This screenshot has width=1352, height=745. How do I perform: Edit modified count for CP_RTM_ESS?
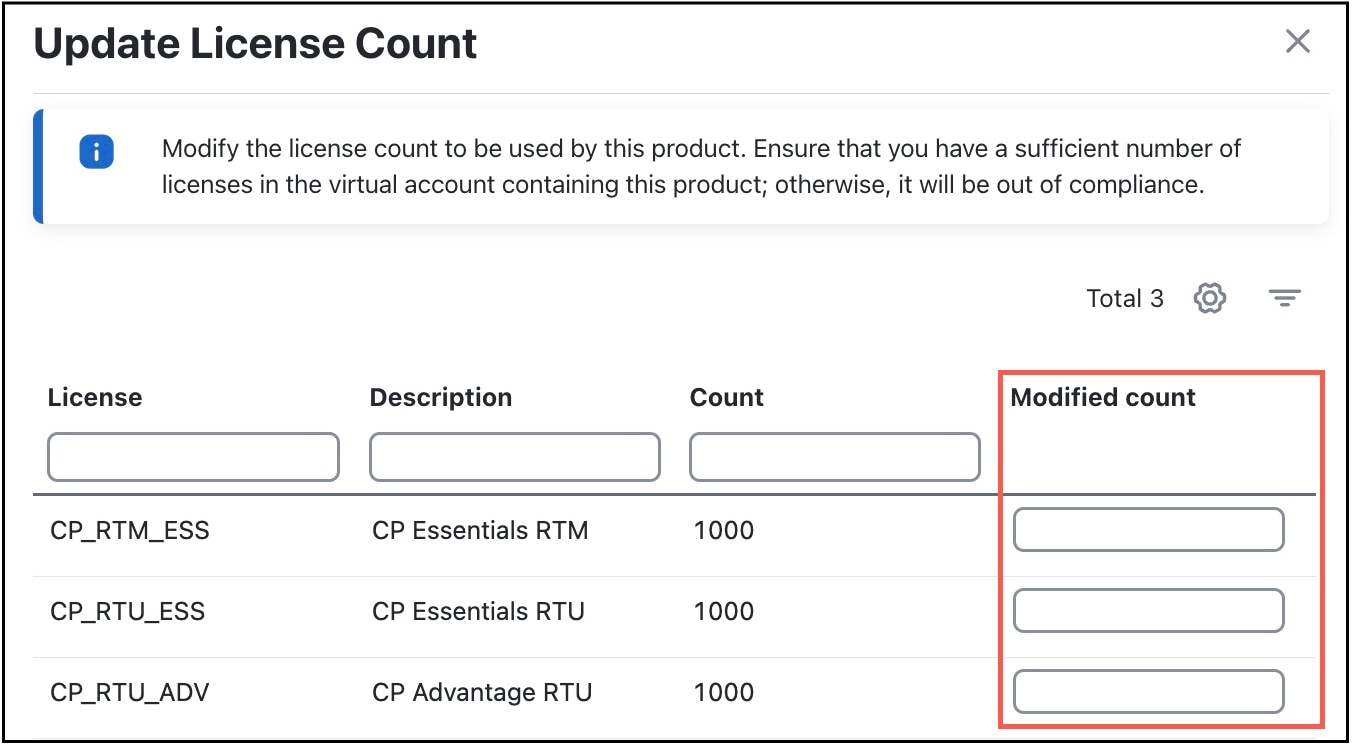[1149, 530]
